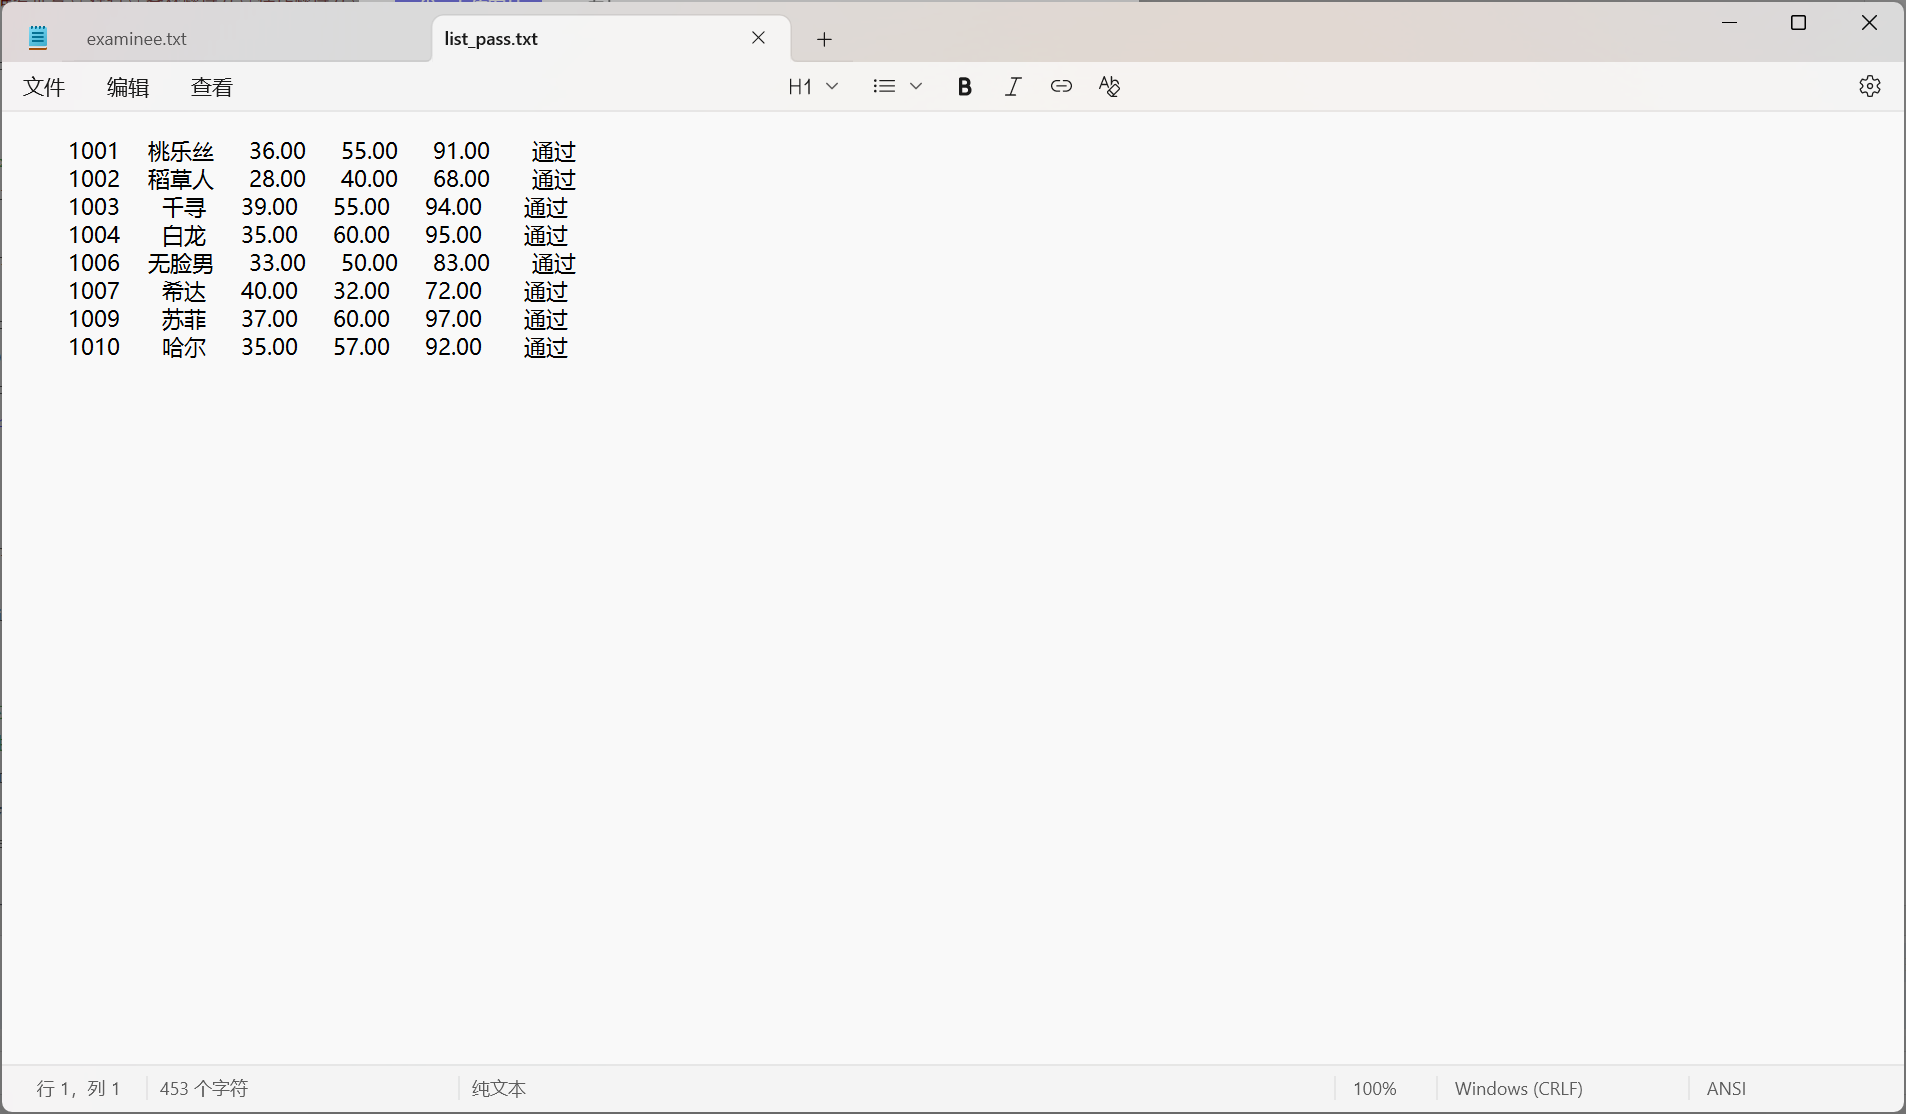Click the name 哈尔
Image resolution: width=1906 pixels, height=1114 pixels.
(184, 348)
